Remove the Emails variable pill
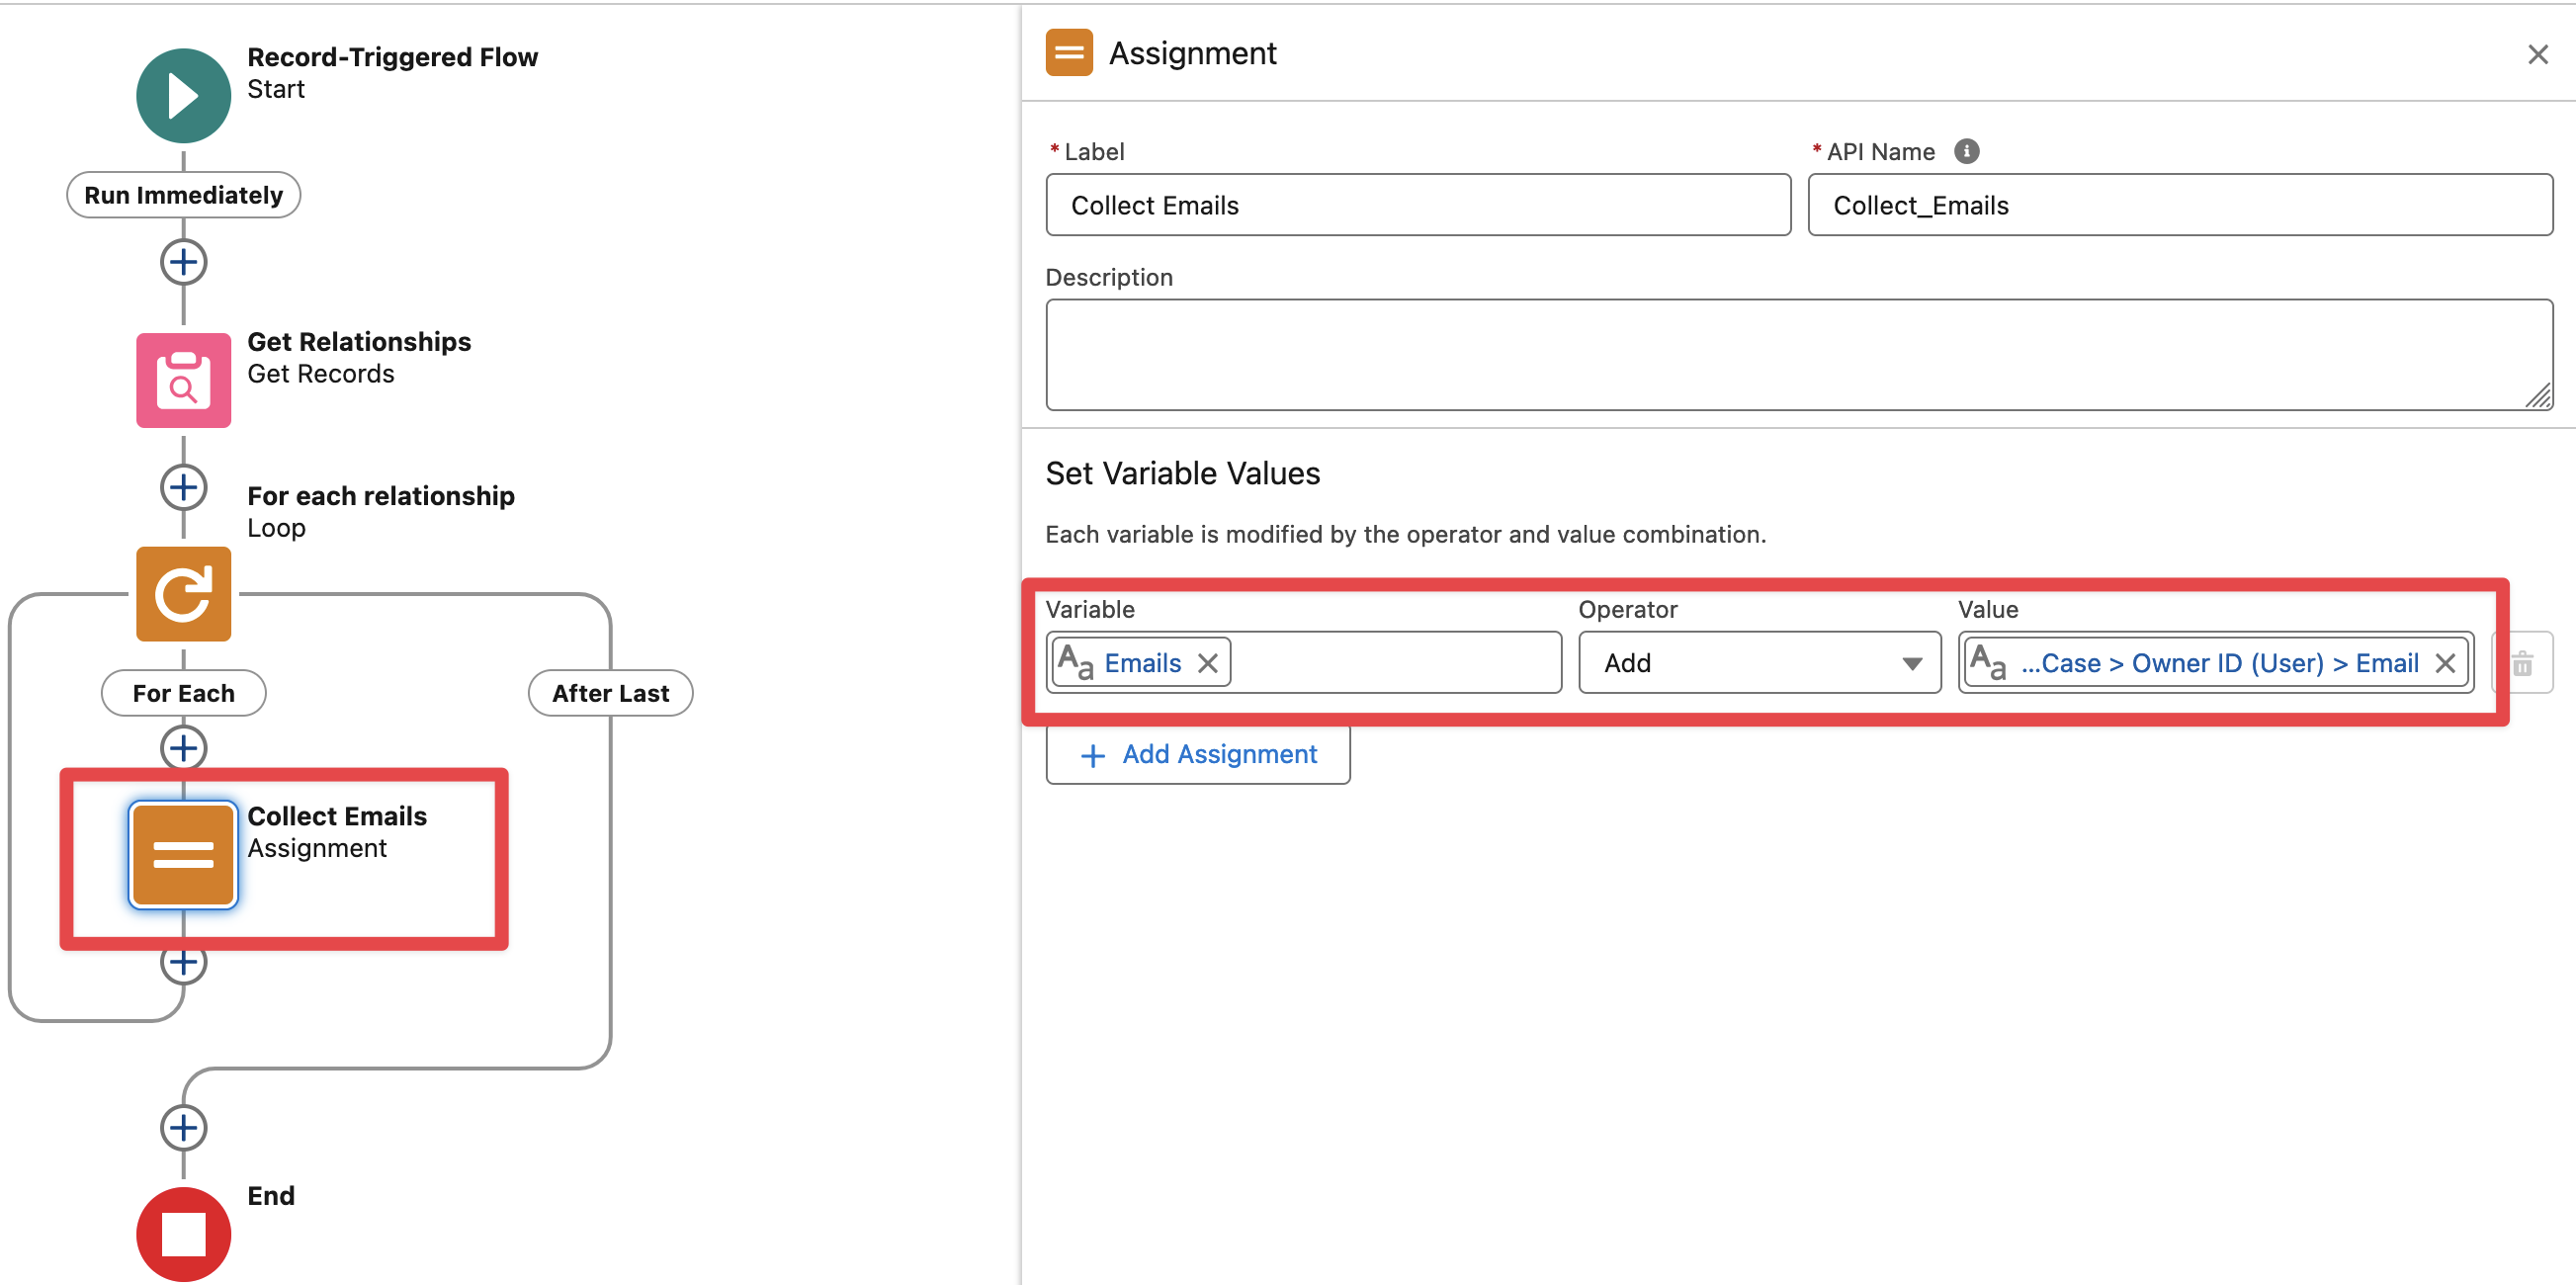This screenshot has width=2576, height=1285. (x=1208, y=663)
